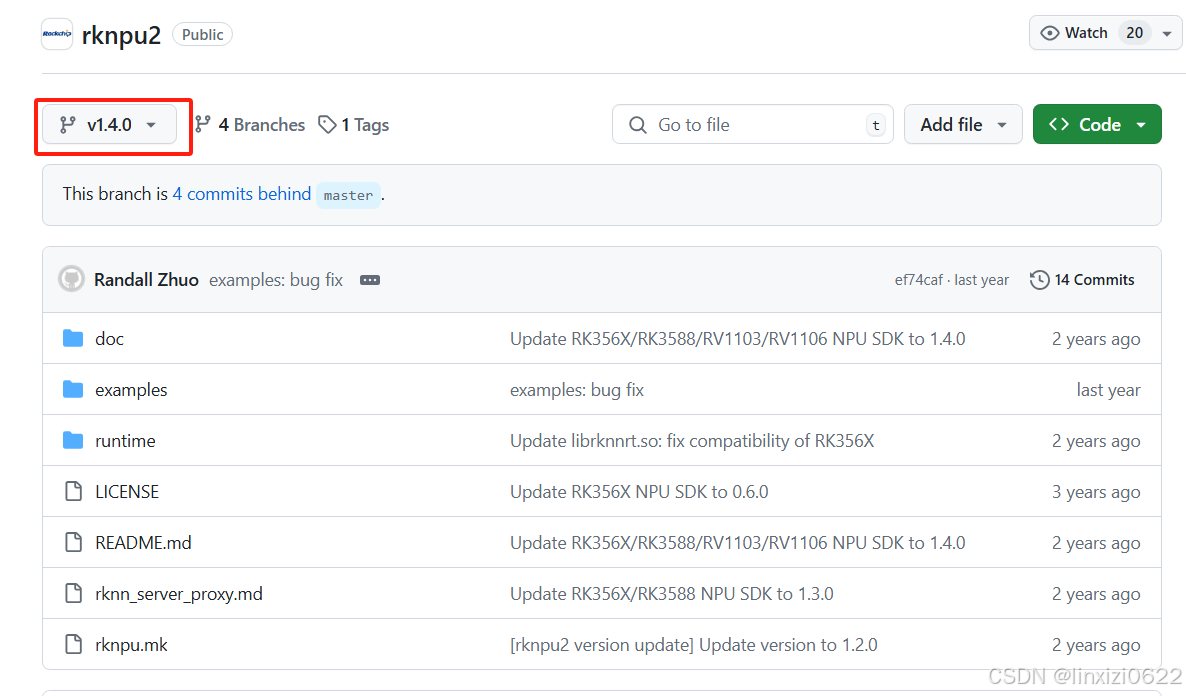Open 'Update RK356X/RK3588 NPU SDK to 1.3.0' commit
1186x696 pixels.
point(672,594)
